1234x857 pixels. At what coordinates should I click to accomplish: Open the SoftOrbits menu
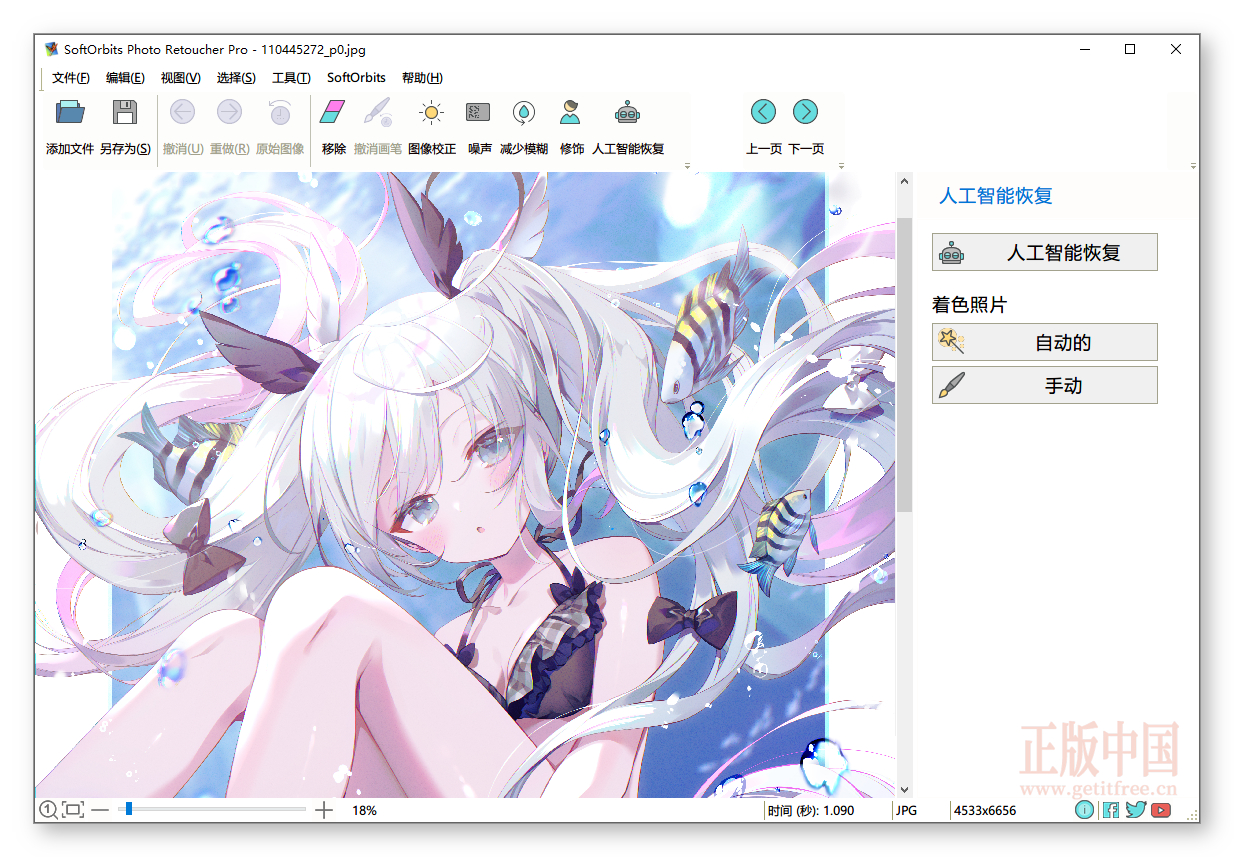tap(356, 78)
